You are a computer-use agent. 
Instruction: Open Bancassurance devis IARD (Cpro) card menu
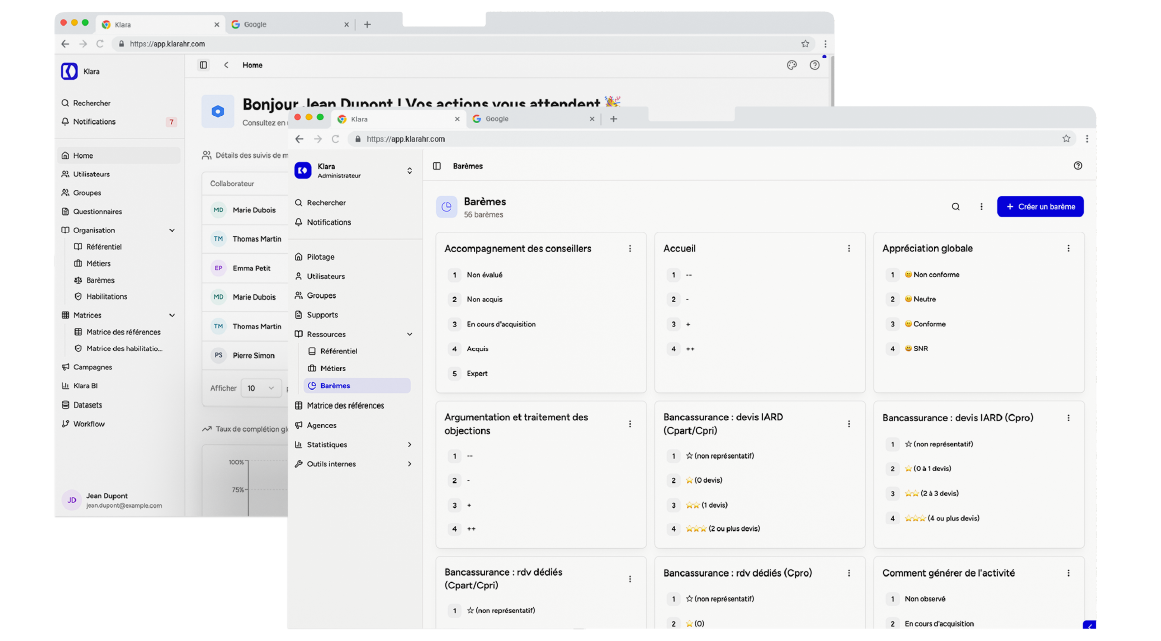tap(1068, 418)
